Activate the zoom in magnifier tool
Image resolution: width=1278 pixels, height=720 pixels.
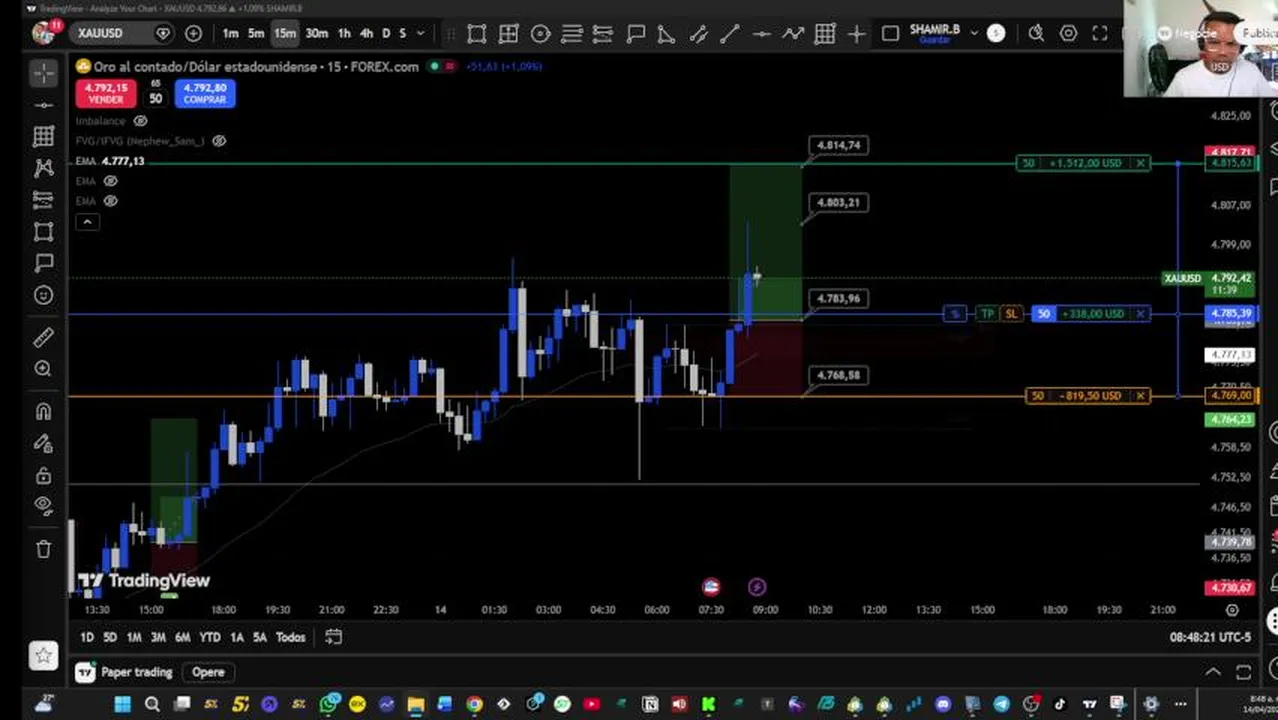43,369
